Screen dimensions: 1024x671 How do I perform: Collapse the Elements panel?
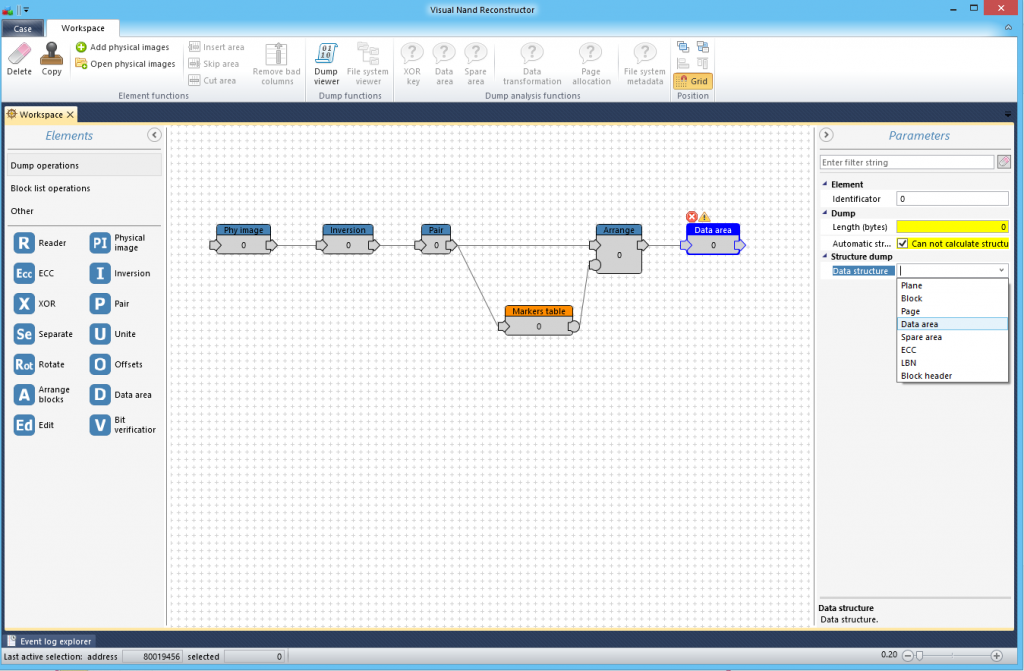tap(154, 135)
